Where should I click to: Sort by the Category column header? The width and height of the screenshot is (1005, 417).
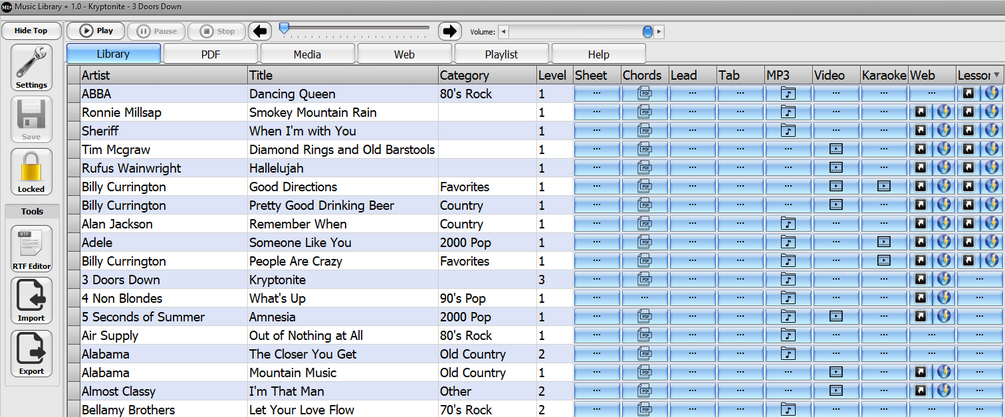487,75
